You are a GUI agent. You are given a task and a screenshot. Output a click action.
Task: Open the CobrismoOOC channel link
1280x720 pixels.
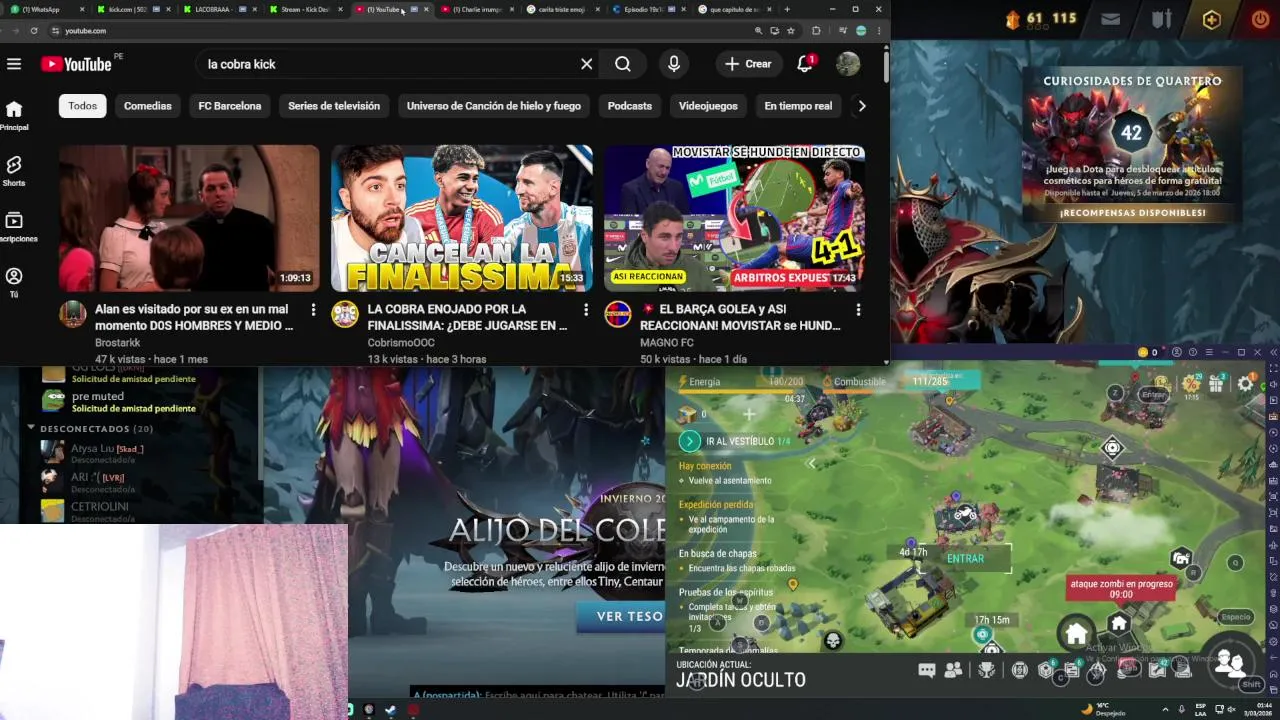401,343
